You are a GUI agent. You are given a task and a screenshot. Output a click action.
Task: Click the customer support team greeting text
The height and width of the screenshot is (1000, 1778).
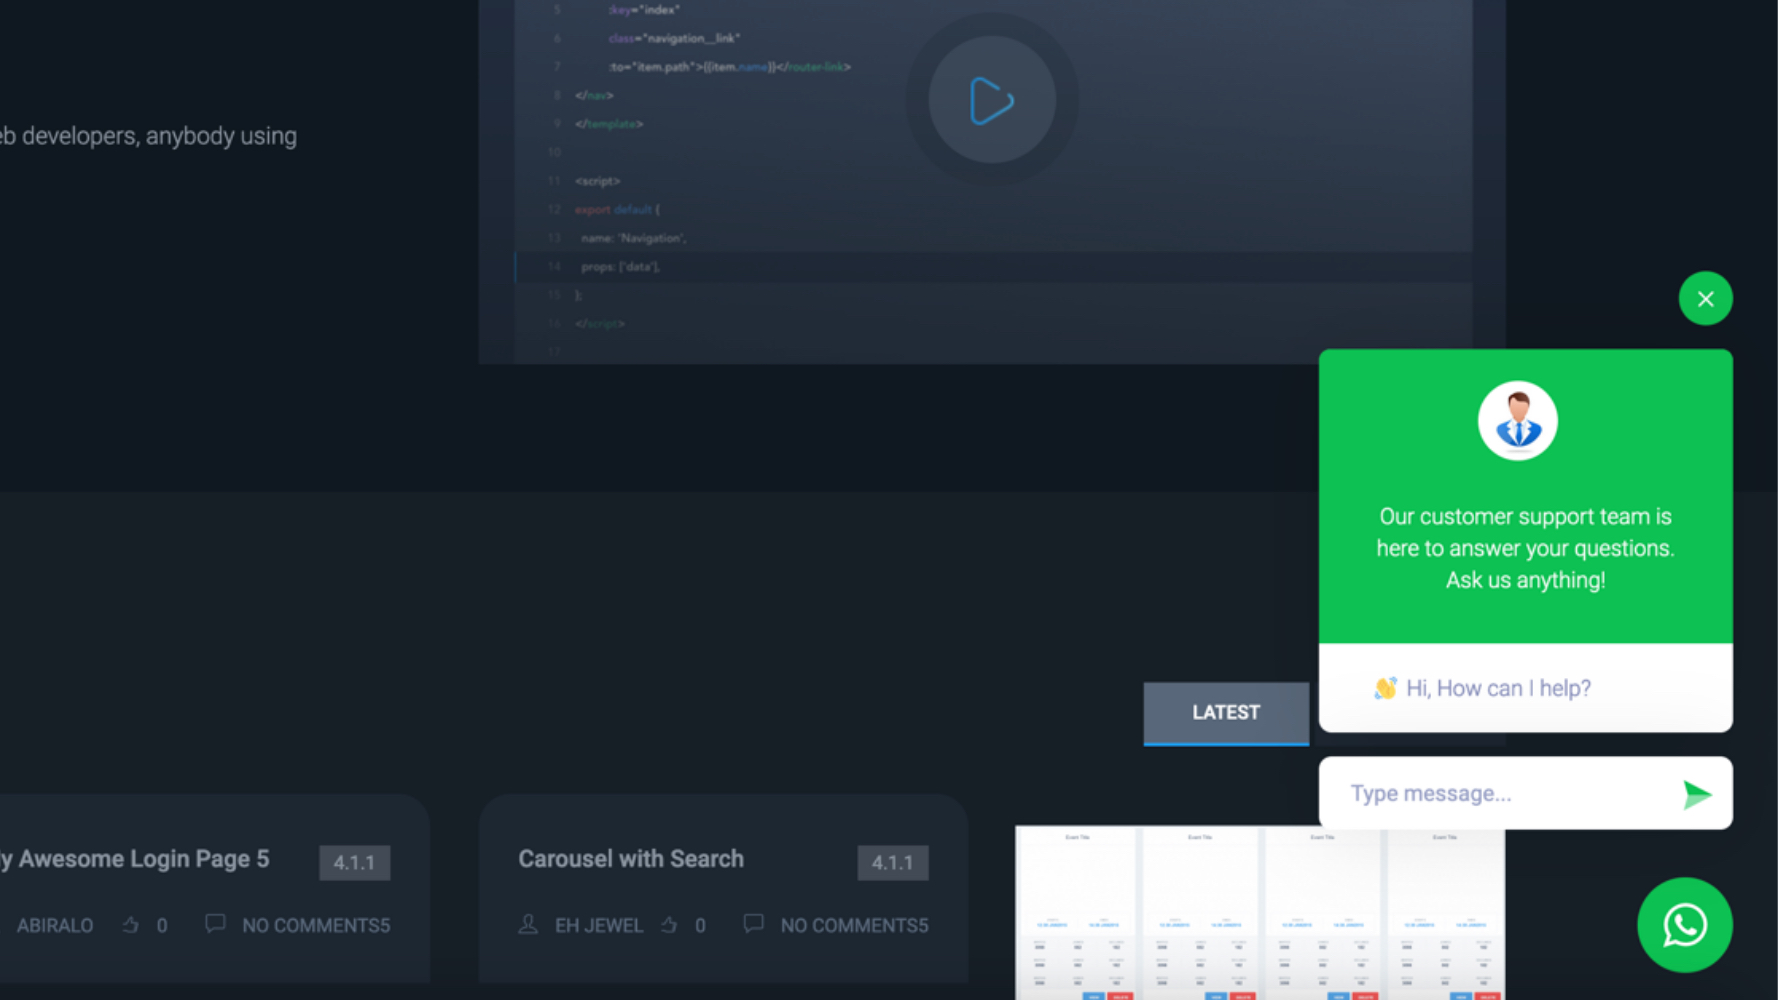(1525, 548)
